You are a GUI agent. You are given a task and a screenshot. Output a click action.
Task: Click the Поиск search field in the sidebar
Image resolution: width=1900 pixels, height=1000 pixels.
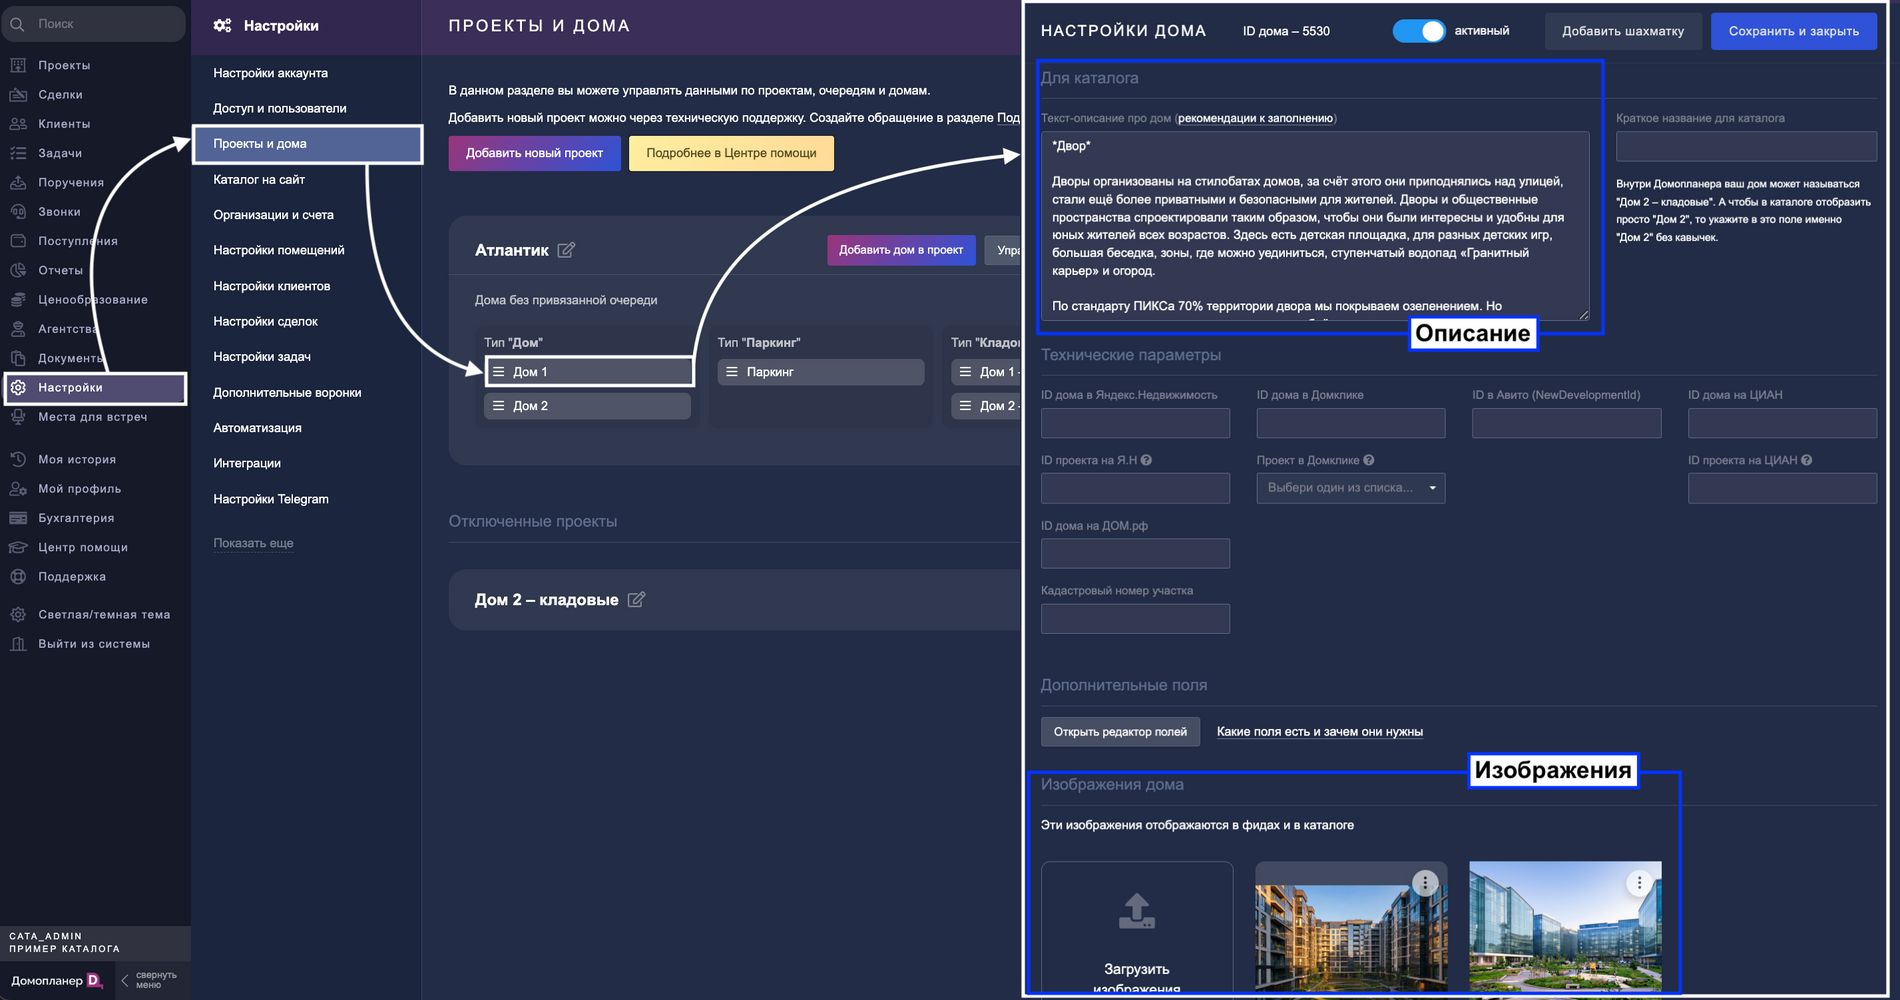pyautogui.click(x=94, y=24)
